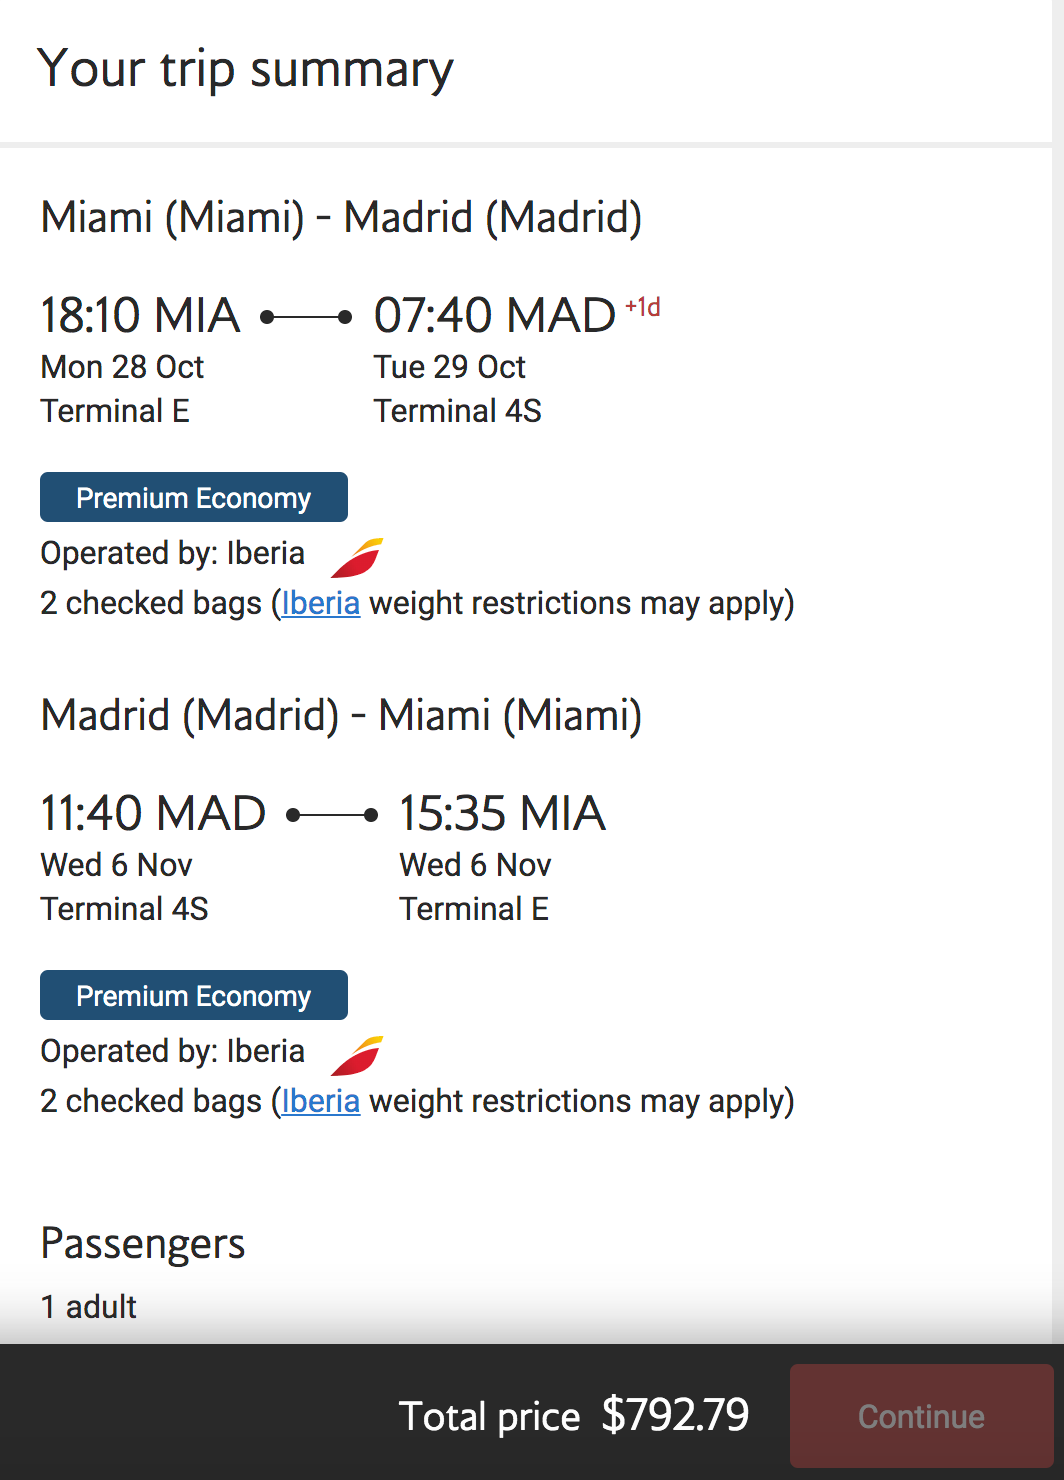Click the Tue 29 Oct arrival date

point(450,367)
